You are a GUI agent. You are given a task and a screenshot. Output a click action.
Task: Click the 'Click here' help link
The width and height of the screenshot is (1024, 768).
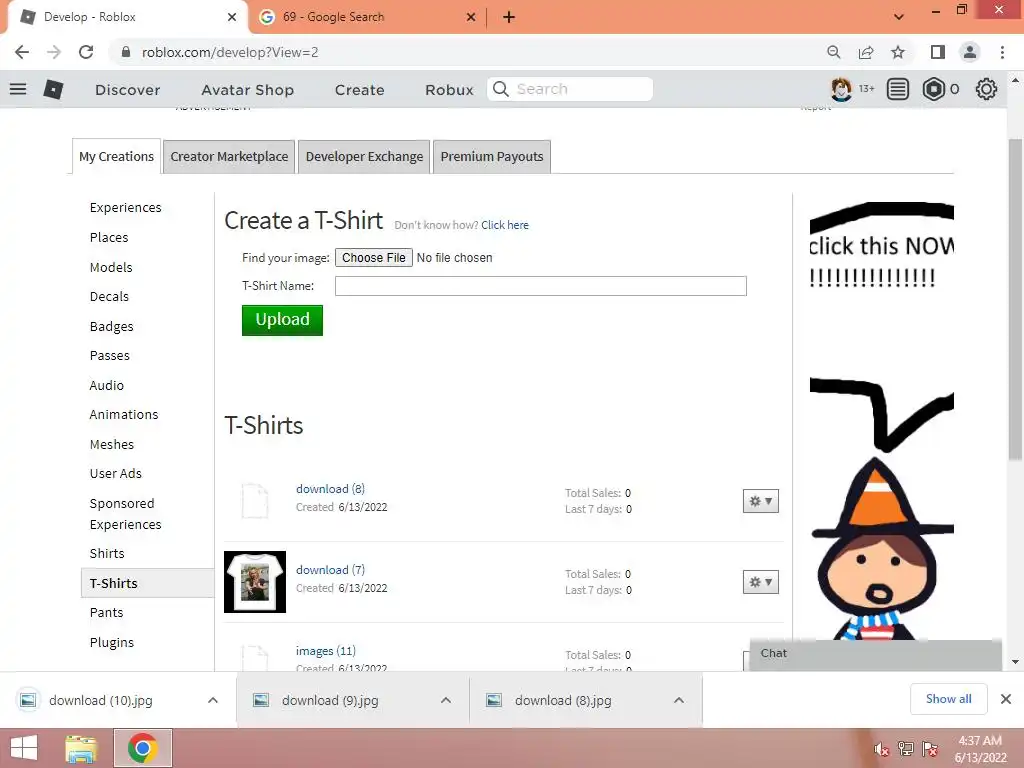click(x=505, y=225)
